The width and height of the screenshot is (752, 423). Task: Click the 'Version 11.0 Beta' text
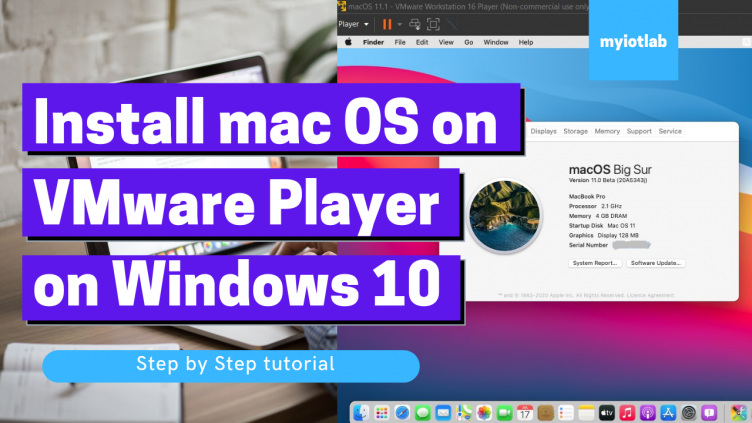coord(608,180)
